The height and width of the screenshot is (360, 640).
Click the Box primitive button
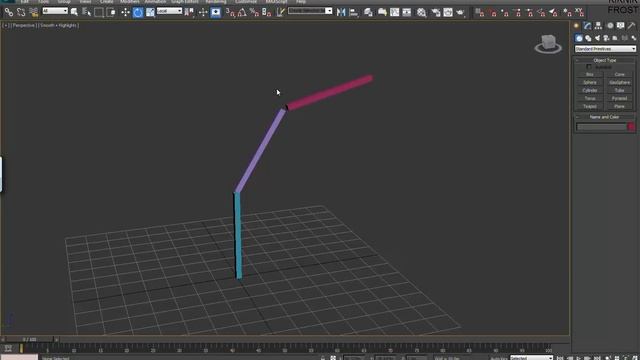tap(590, 74)
